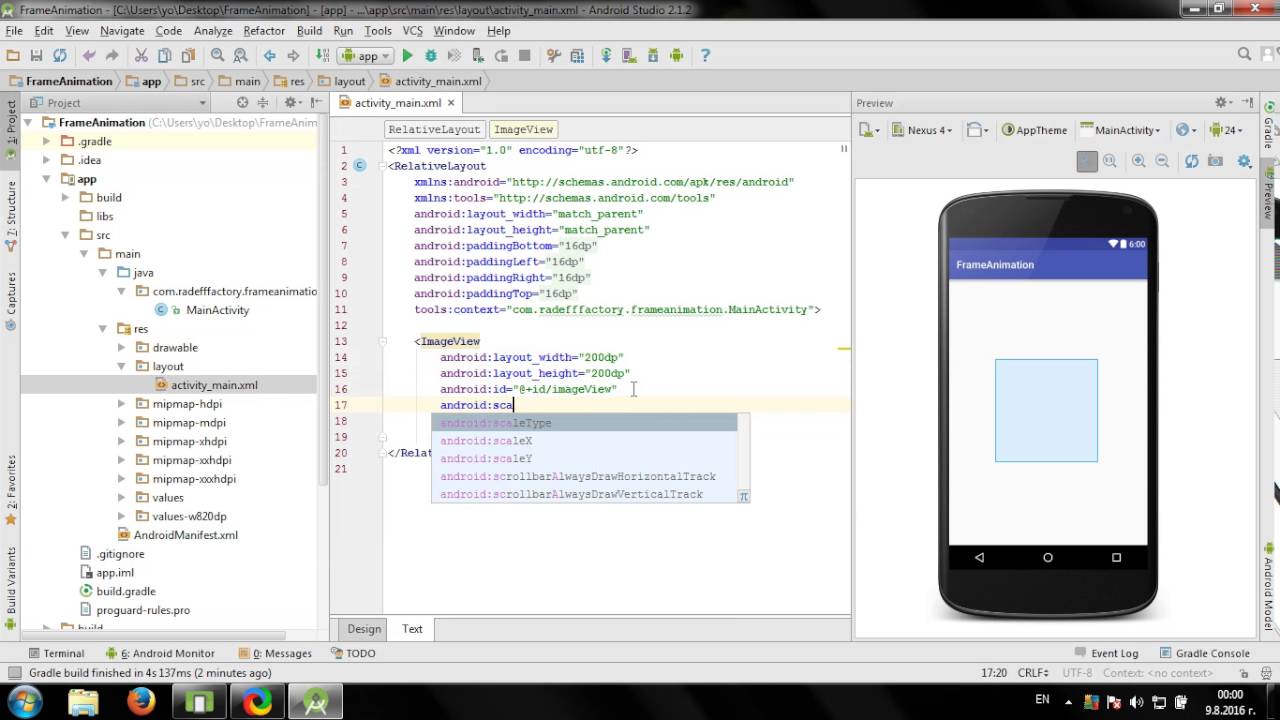Open the SDK Manager toolbar icon
Image resolution: width=1280 pixels, height=720 pixels.
(654, 56)
